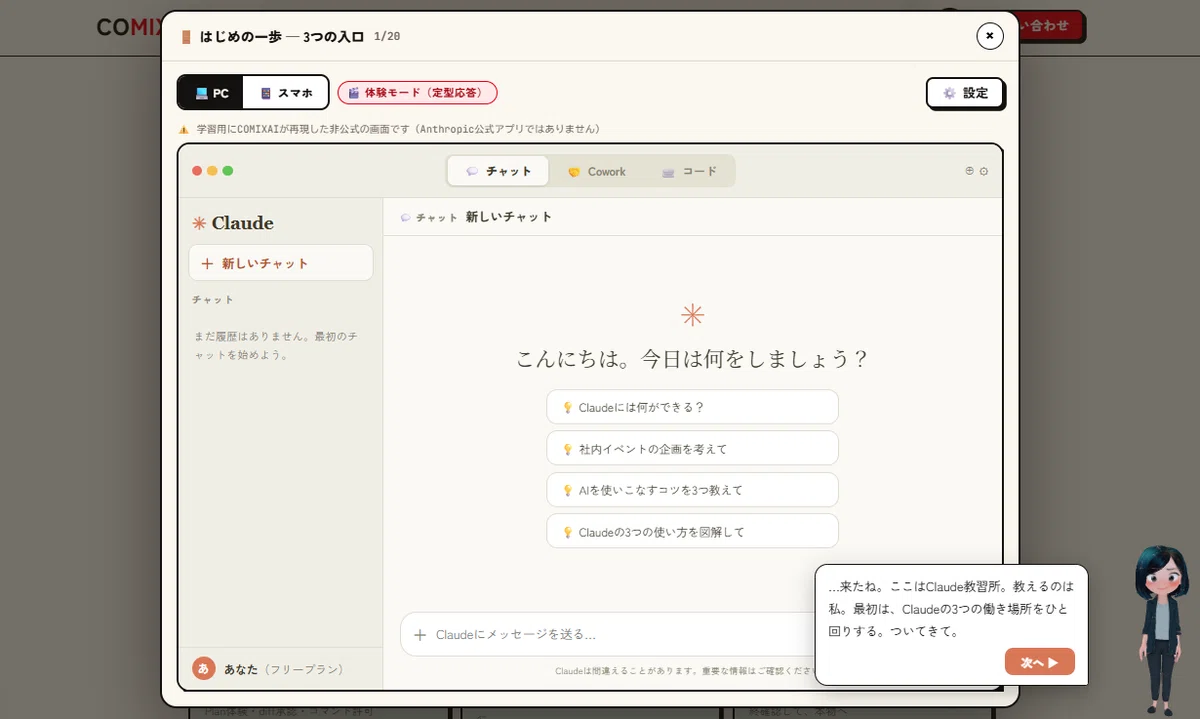The width and height of the screenshot is (1200, 719).
Task: Click the dialog title はじめの一歩 — 3つの入口
Action: point(282,36)
